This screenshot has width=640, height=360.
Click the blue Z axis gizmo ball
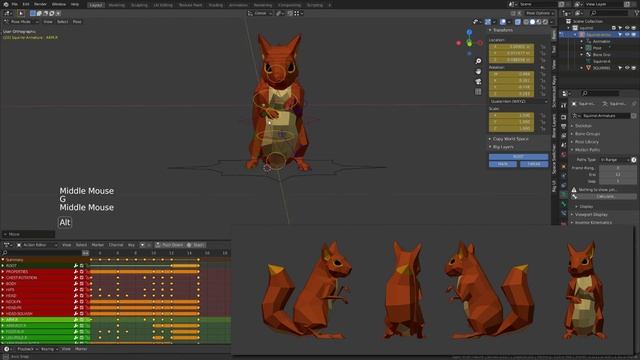coord(469,32)
